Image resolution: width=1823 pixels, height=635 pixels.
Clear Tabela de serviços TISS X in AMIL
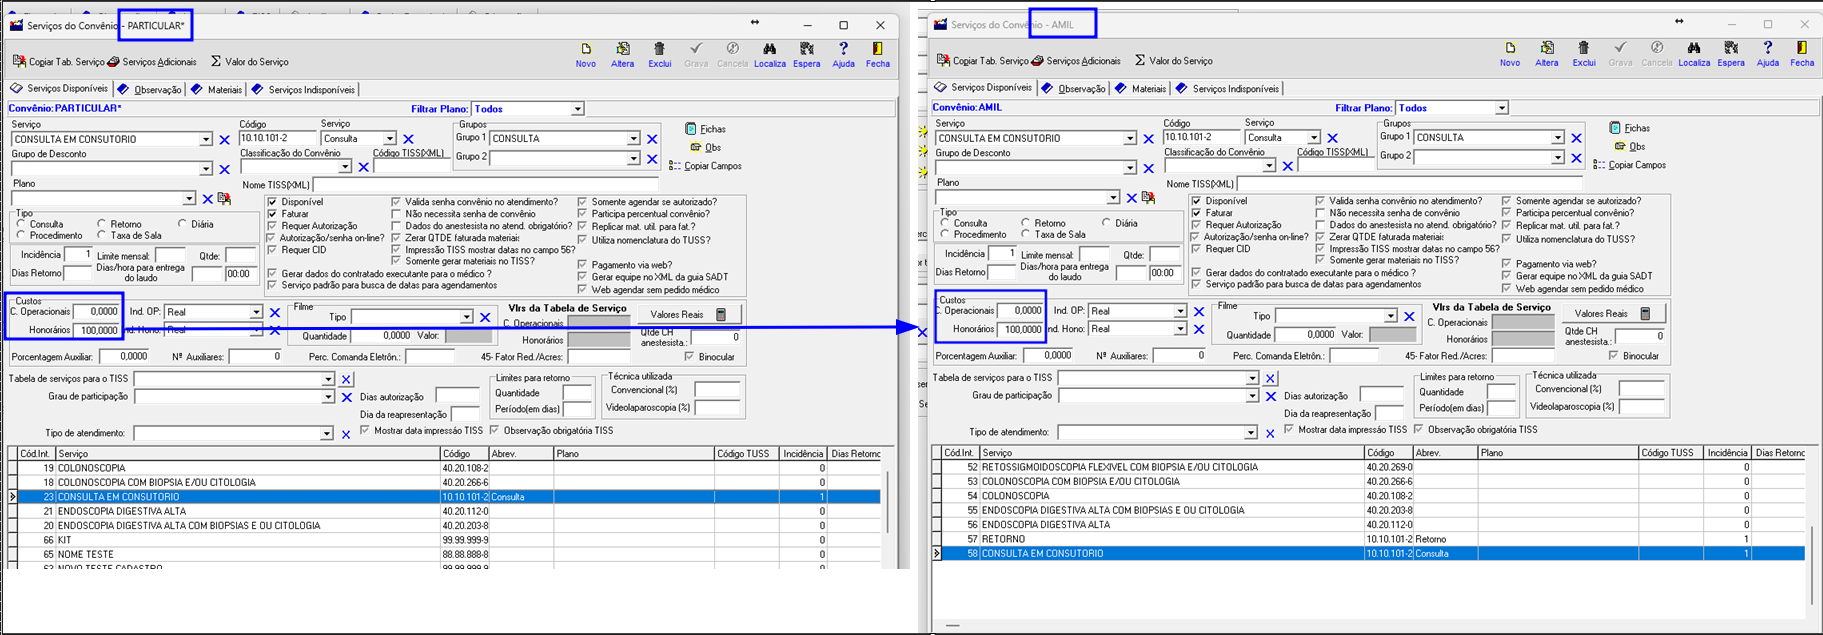click(x=1270, y=379)
